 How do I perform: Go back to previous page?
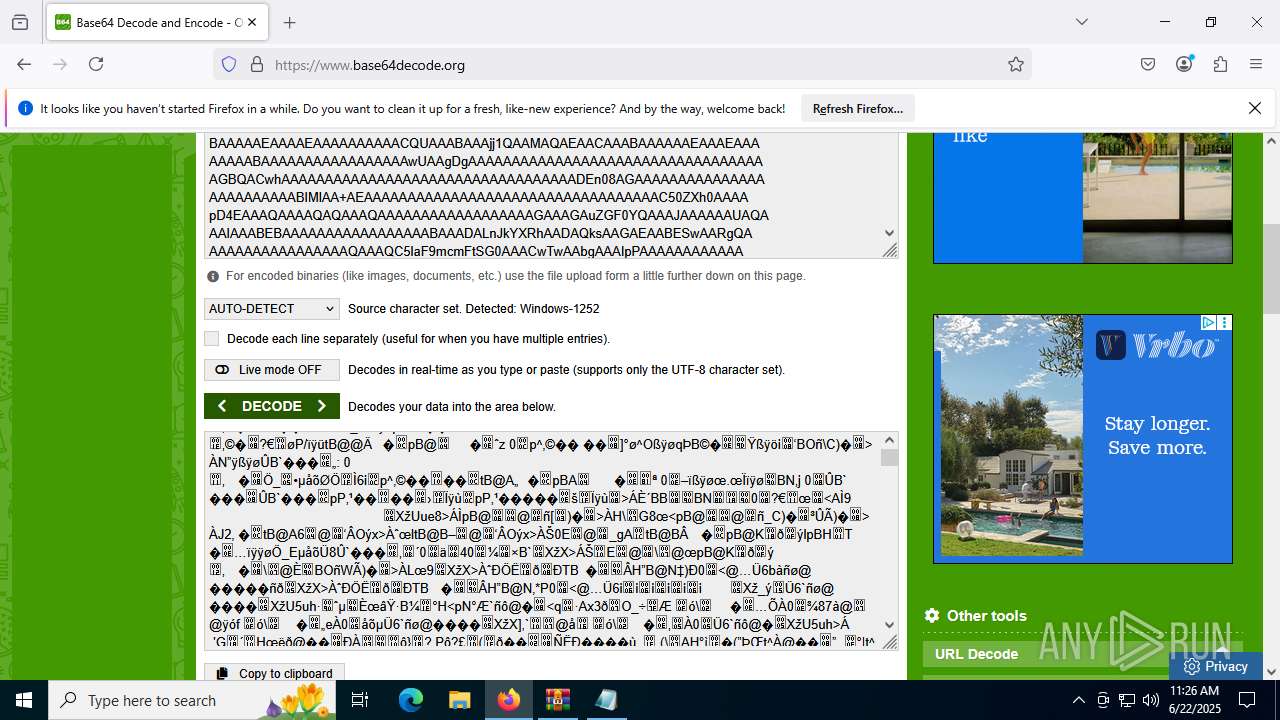pos(24,64)
